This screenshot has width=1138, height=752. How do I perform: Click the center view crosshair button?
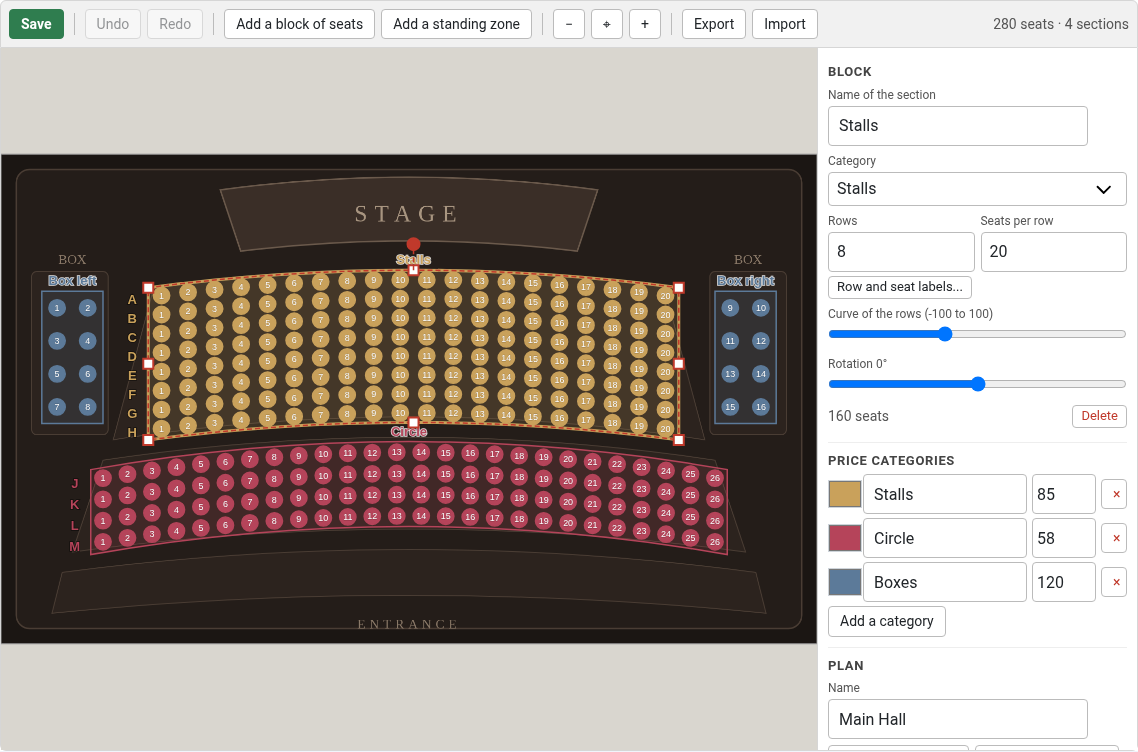tap(607, 24)
